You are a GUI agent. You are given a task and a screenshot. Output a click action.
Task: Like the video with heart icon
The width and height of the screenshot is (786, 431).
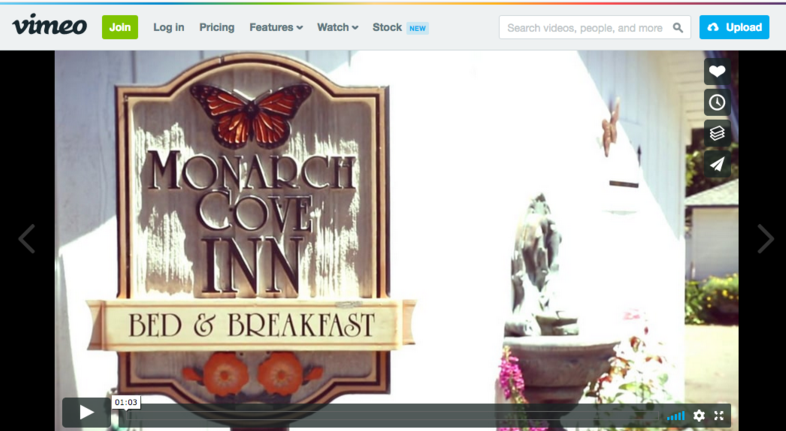(717, 72)
